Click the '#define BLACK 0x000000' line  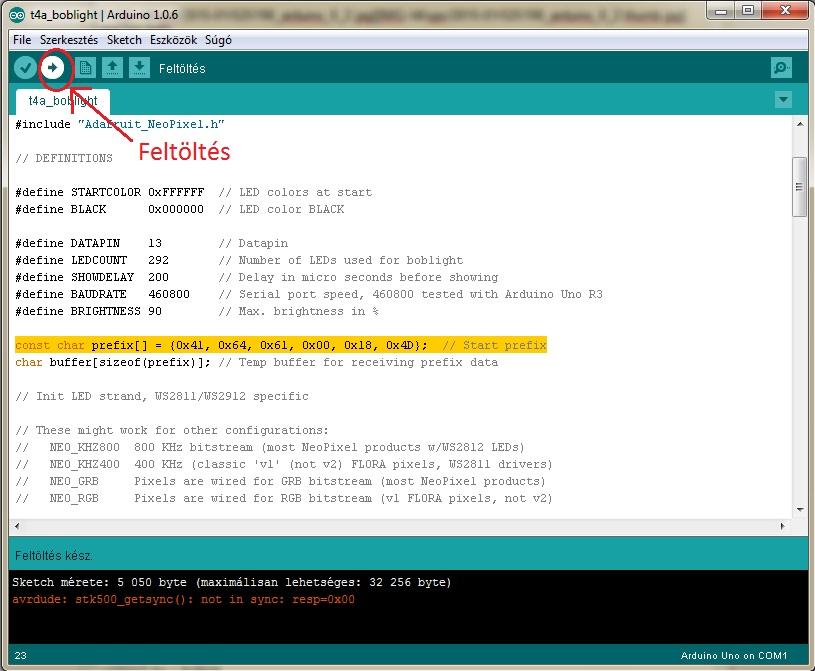[179, 209]
